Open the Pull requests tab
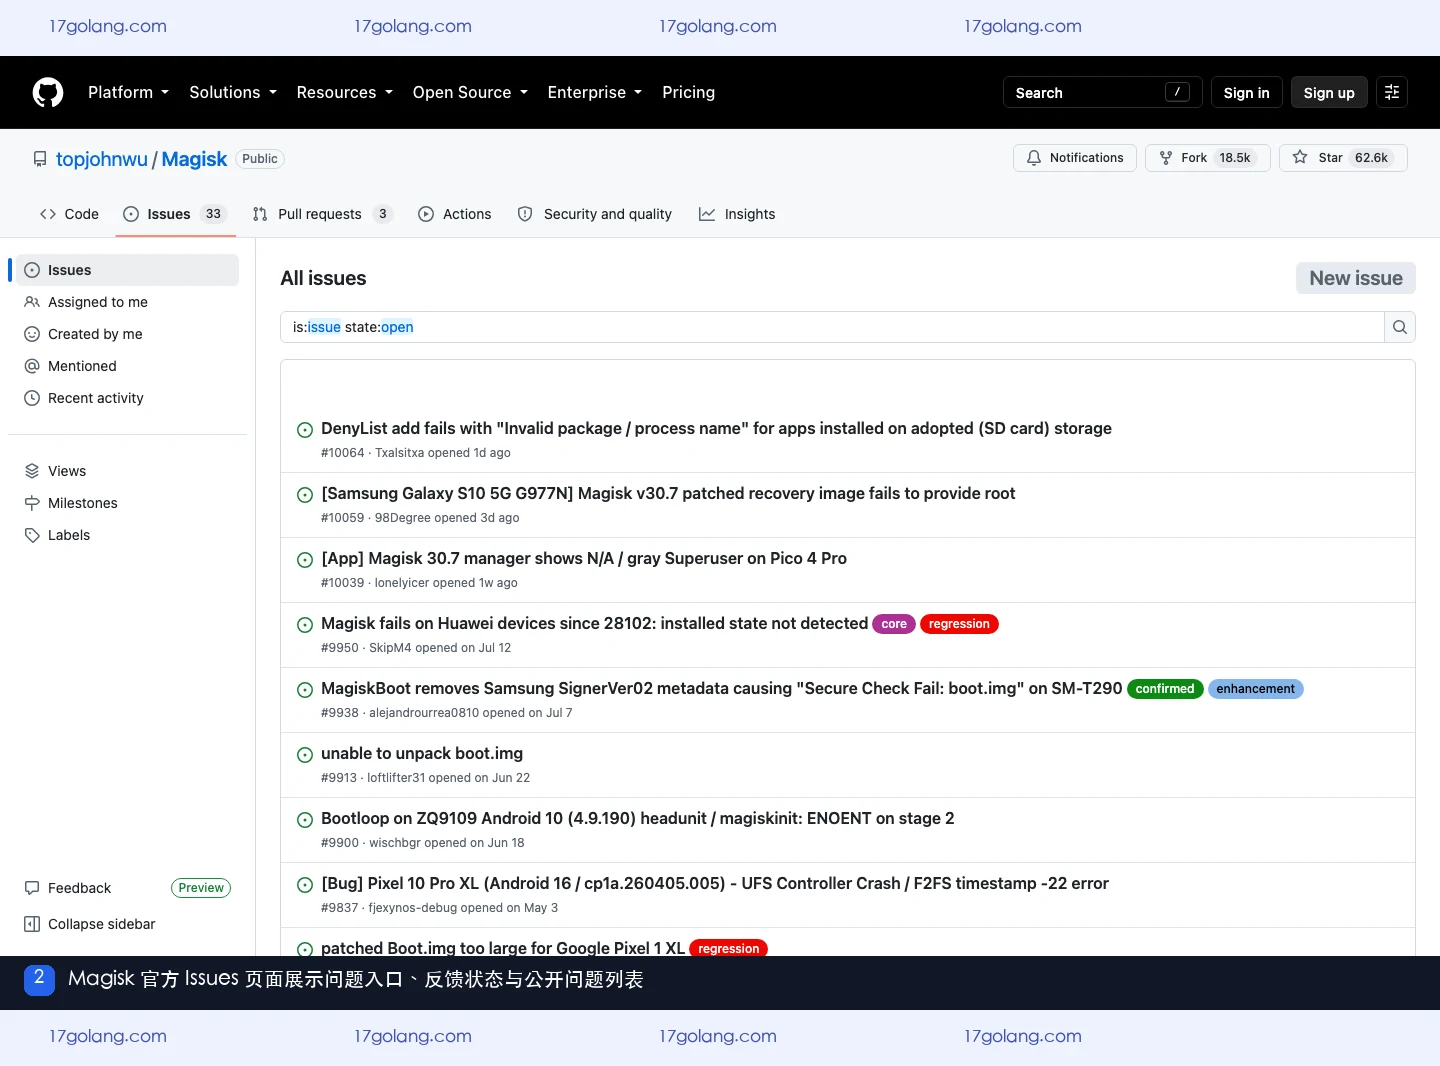This screenshot has height=1066, width=1440. (x=322, y=214)
